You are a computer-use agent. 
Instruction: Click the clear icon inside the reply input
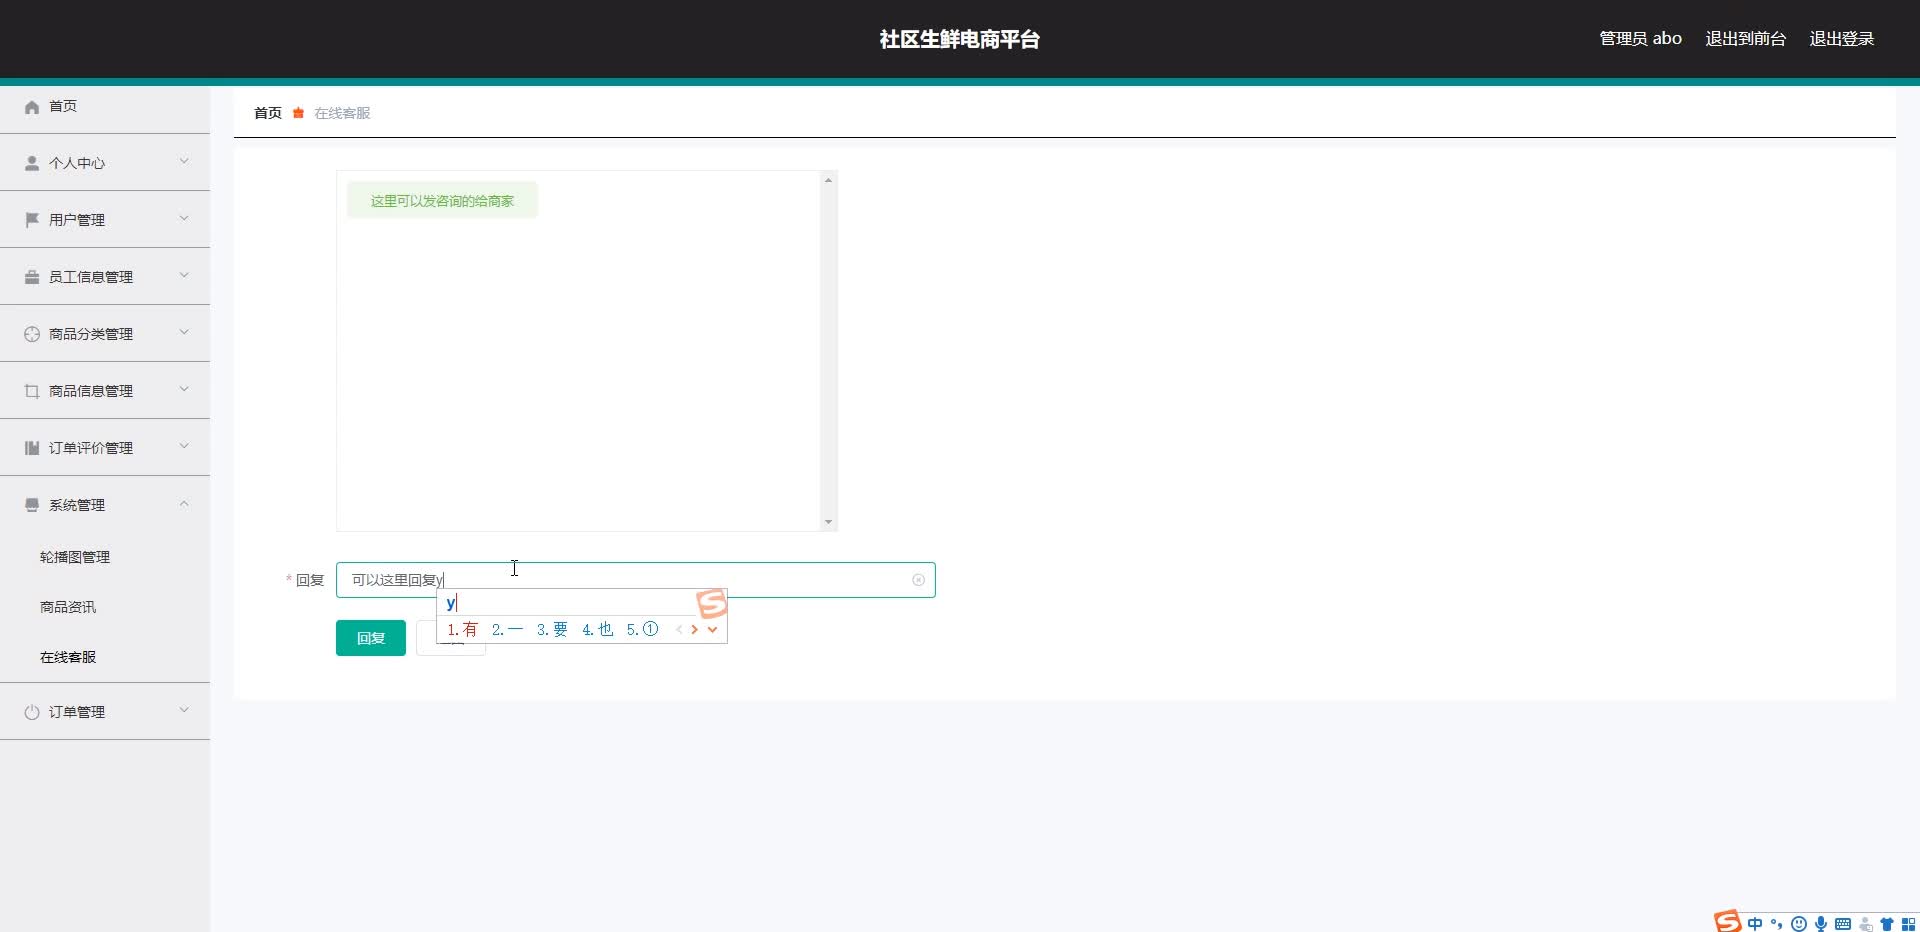click(x=918, y=580)
